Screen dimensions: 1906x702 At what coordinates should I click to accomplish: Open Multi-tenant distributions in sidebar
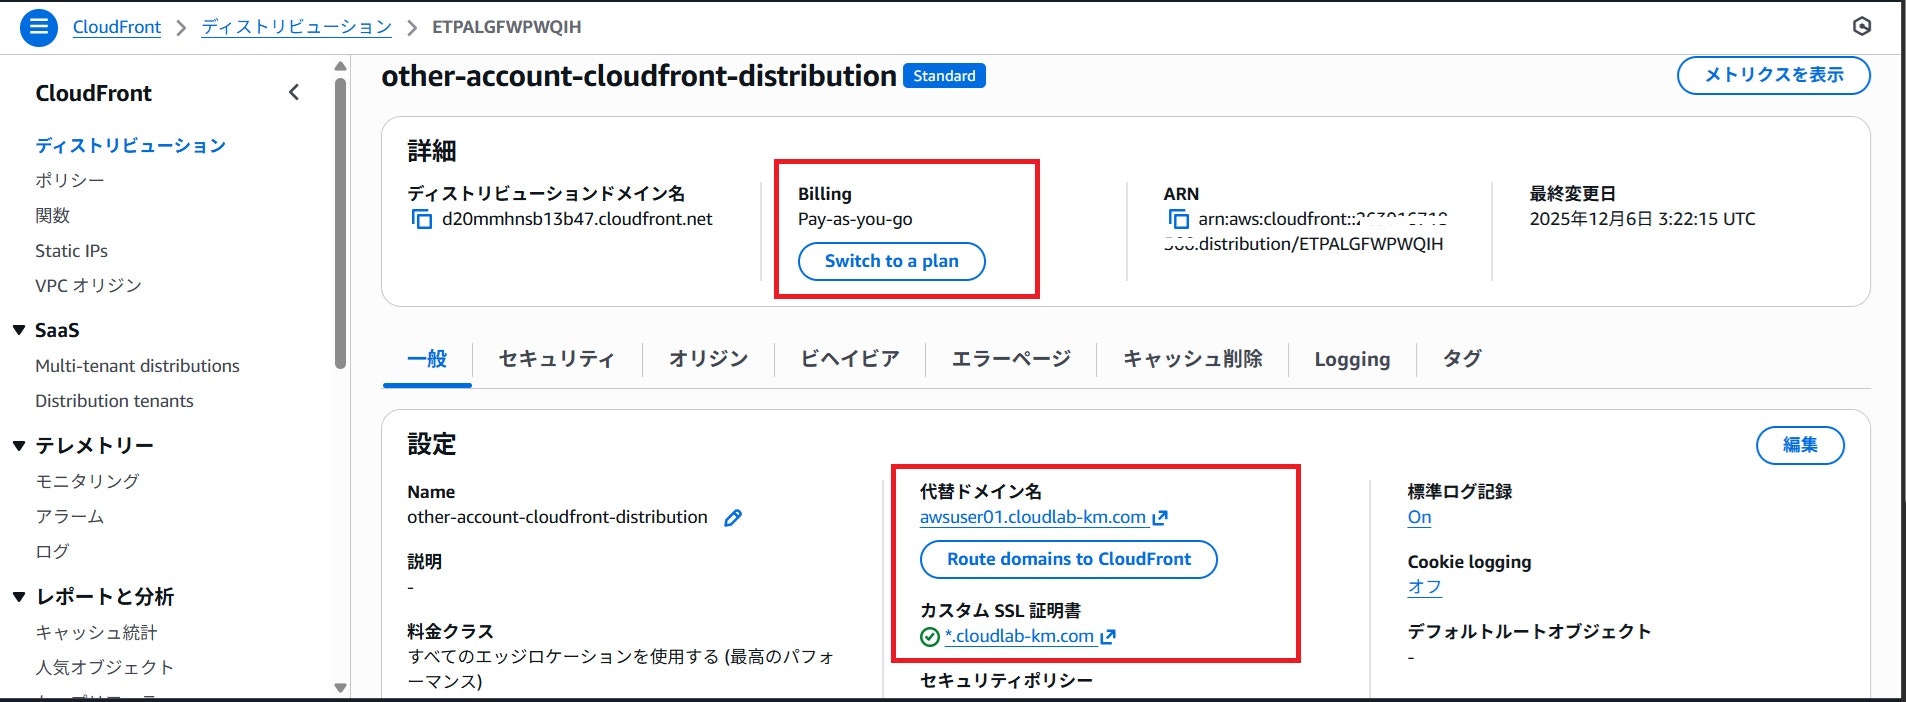pos(137,366)
